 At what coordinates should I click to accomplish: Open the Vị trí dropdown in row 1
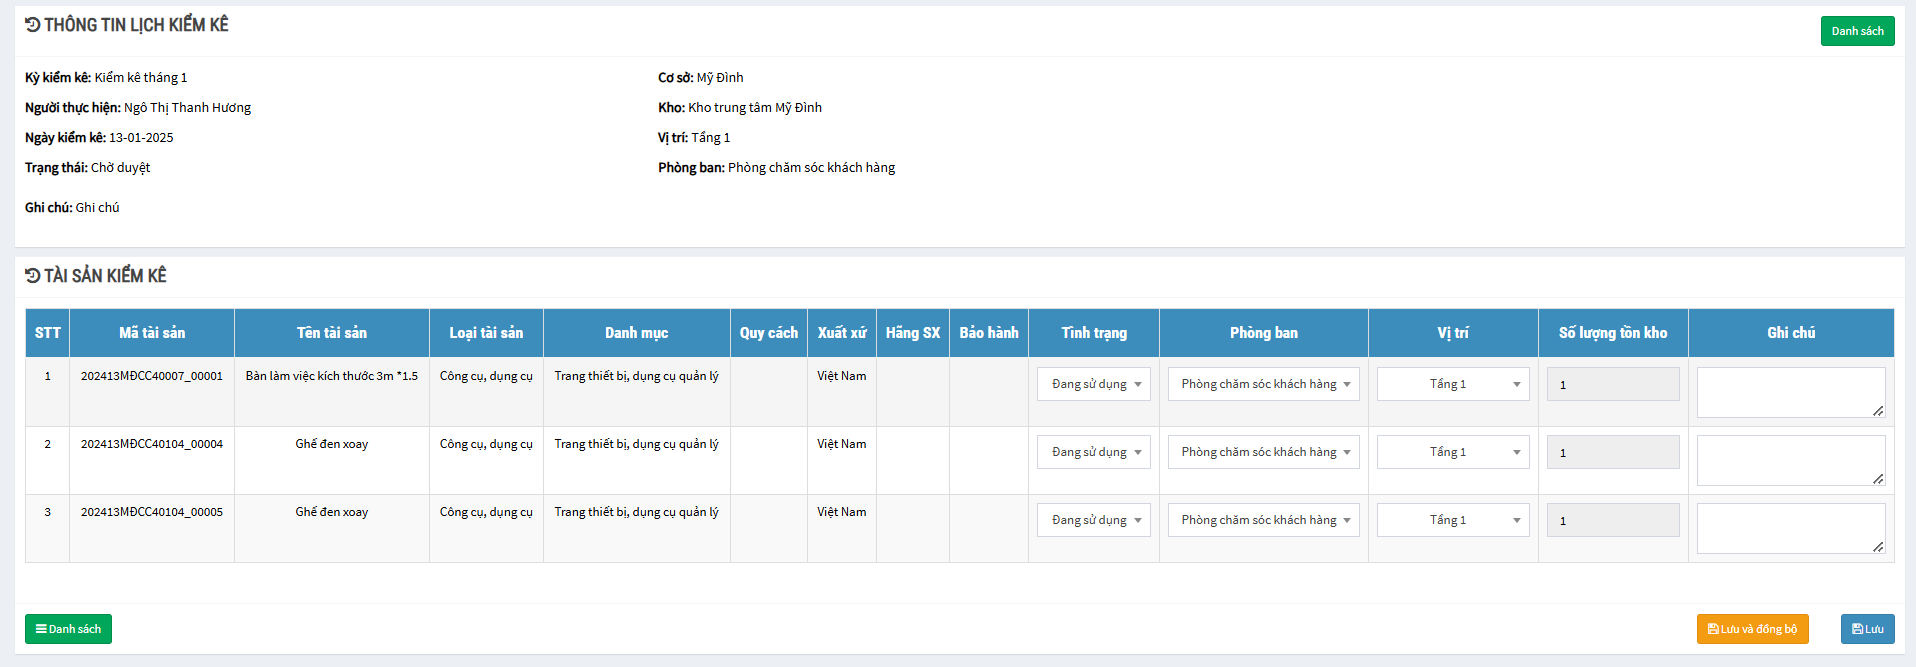click(1452, 384)
